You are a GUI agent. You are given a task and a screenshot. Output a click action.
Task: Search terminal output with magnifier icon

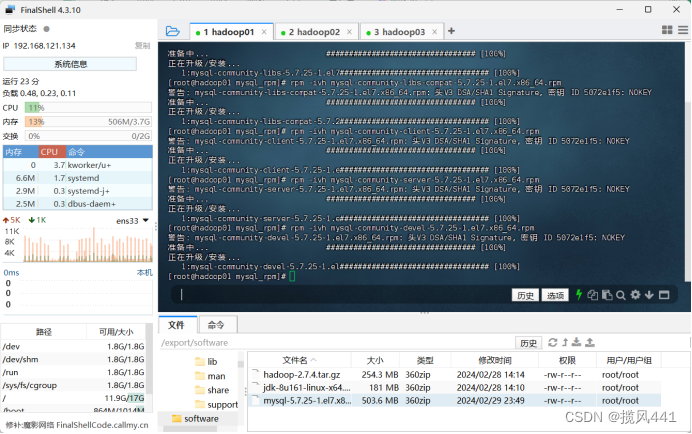tap(621, 295)
